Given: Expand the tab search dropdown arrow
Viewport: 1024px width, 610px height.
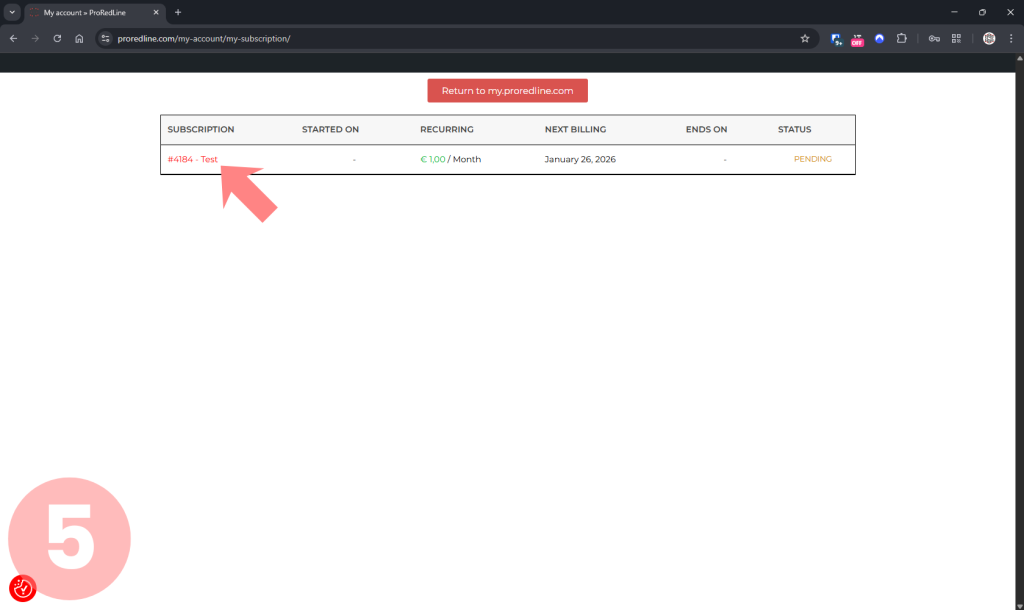Looking at the screenshot, I should pyautogui.click(x=11, y=12).
